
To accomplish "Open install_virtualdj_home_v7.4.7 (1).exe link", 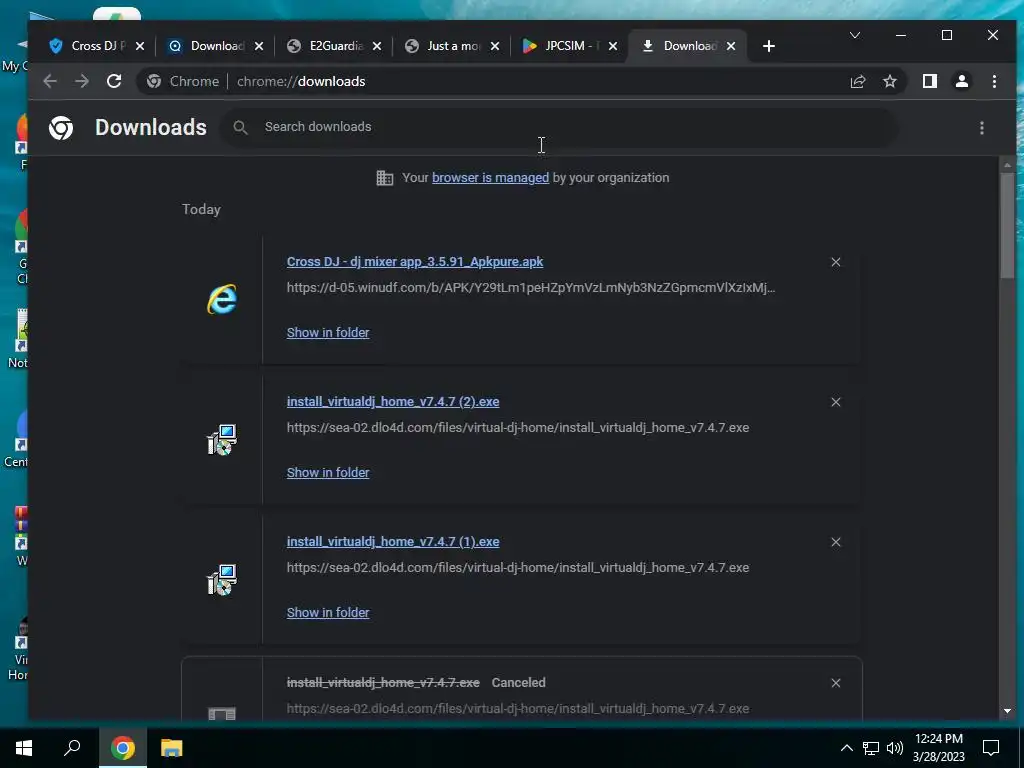I will (x=393, y=541).
